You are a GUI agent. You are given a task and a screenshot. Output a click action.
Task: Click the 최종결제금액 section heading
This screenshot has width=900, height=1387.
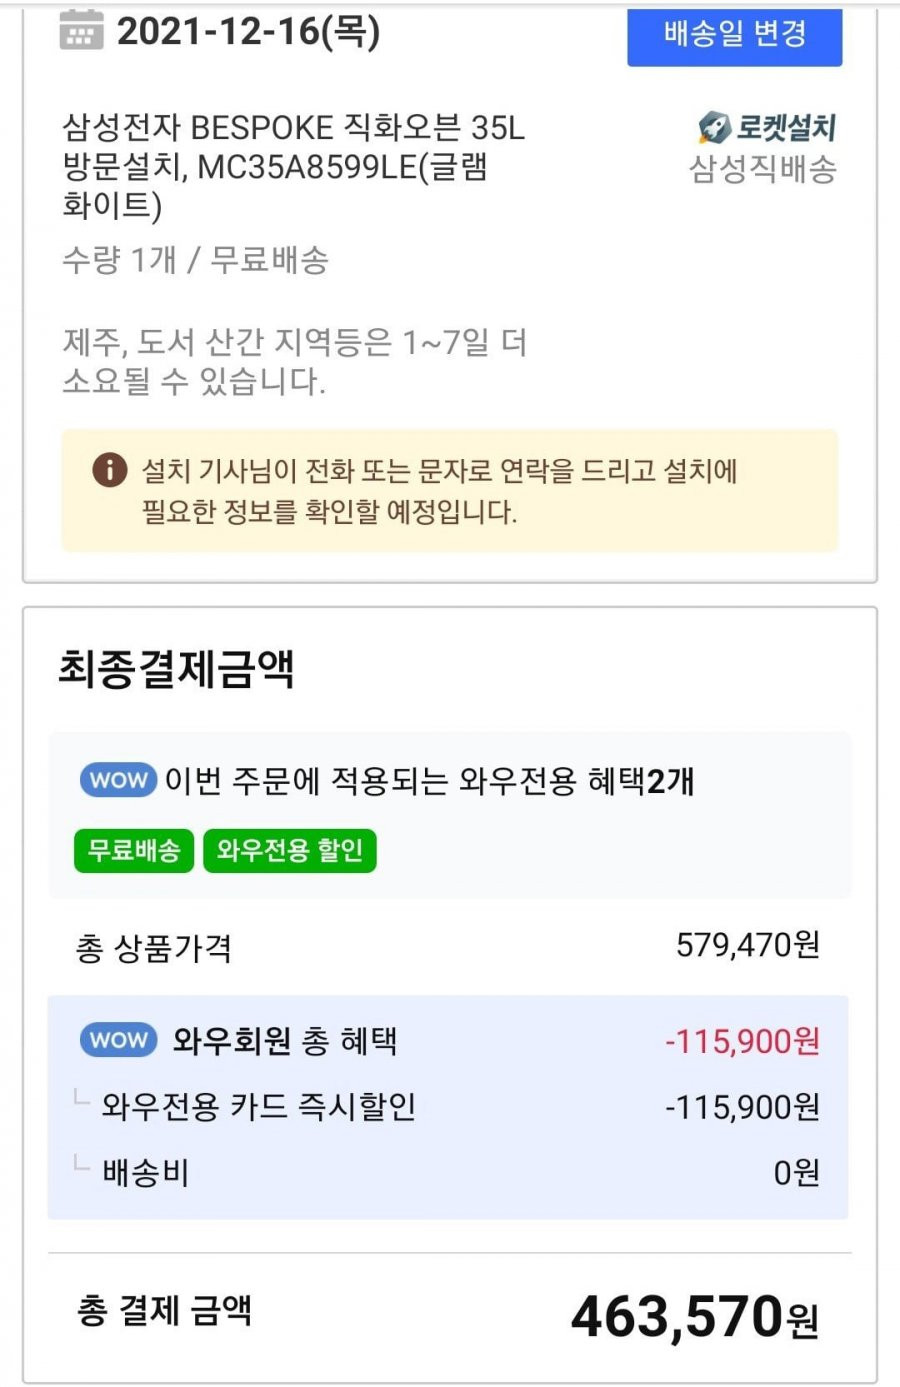(x=176, y=668)
